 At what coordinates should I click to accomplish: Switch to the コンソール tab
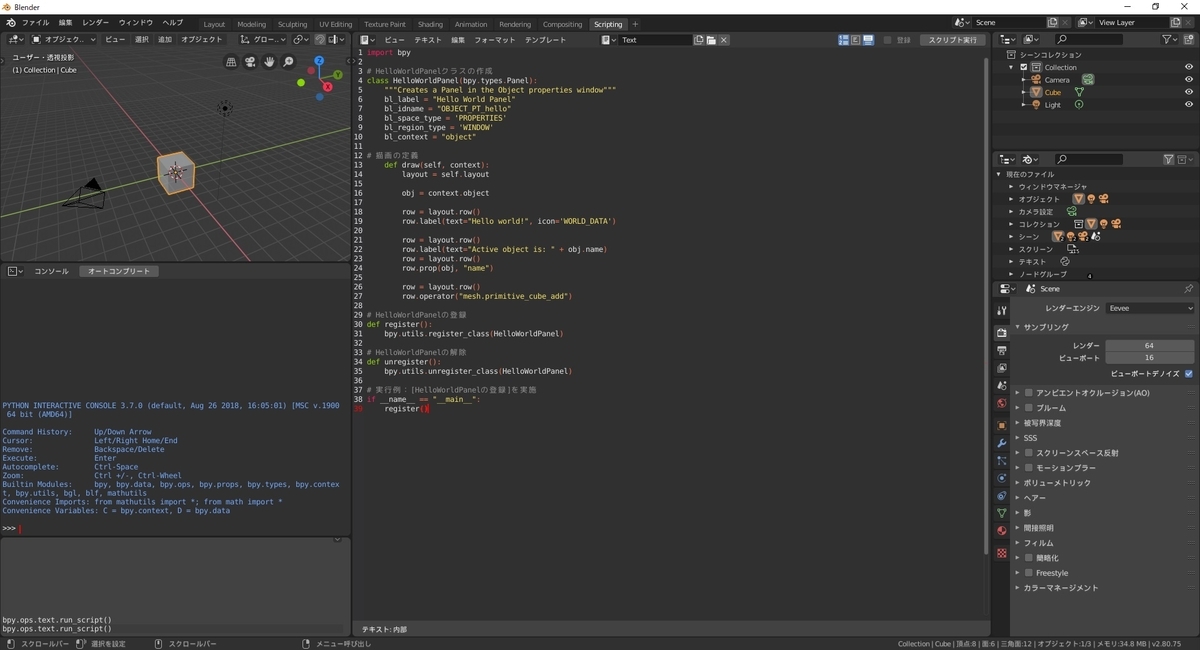click(52, 271)
